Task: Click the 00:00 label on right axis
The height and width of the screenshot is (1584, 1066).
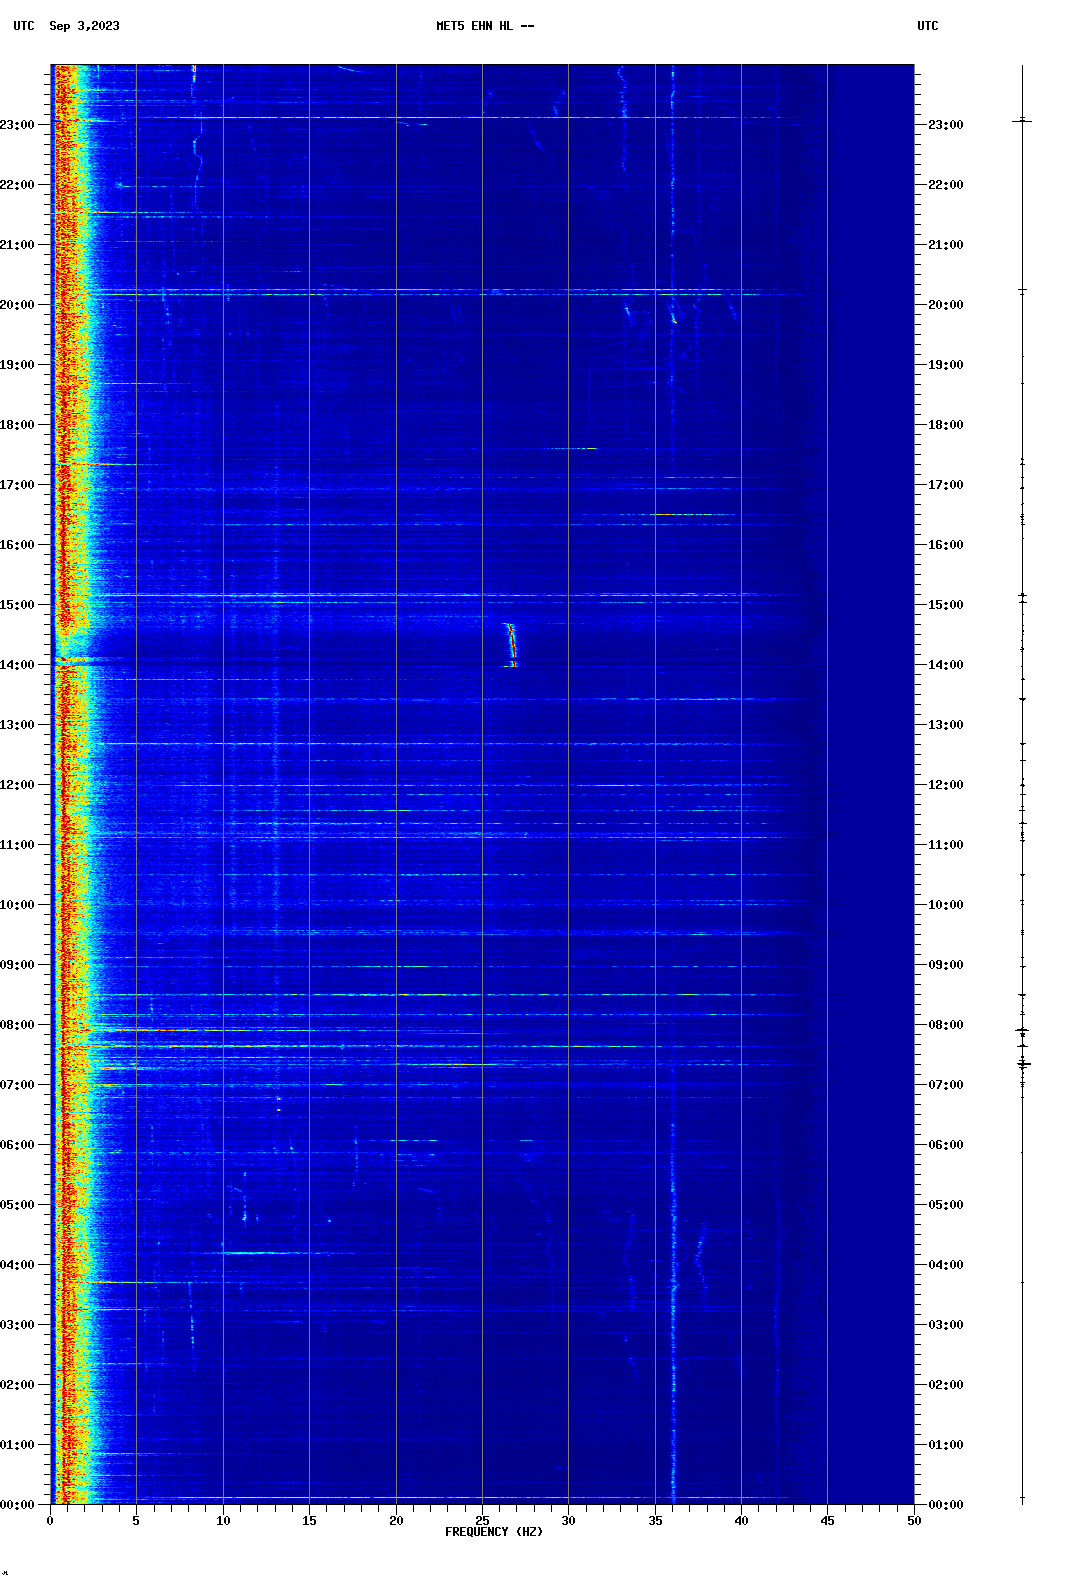Action: click(945, 1505)
